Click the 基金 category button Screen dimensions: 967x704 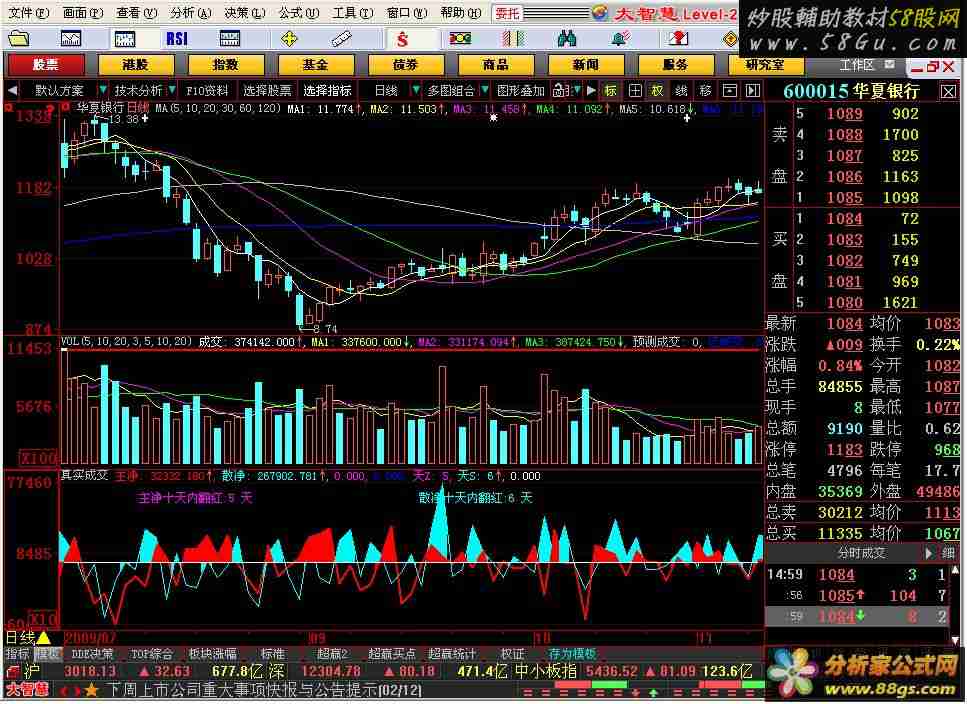(316, 64)
